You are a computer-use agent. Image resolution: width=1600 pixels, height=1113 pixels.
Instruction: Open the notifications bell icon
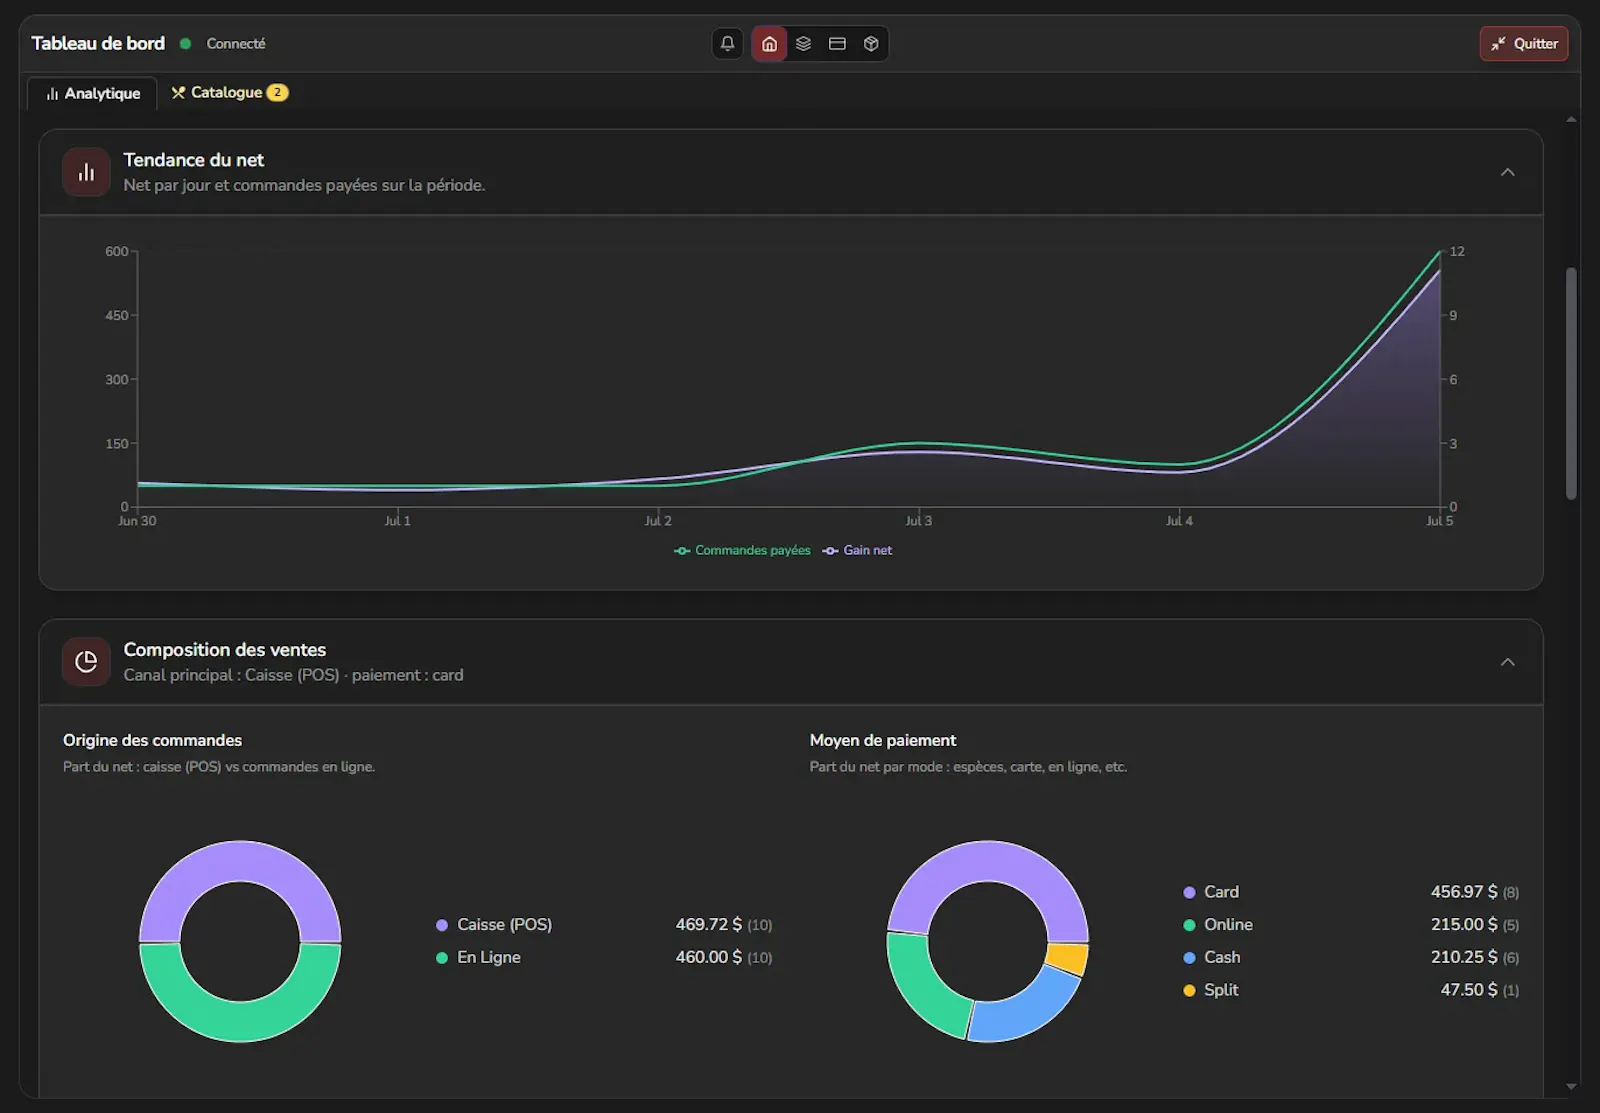(x=727, y=44)
